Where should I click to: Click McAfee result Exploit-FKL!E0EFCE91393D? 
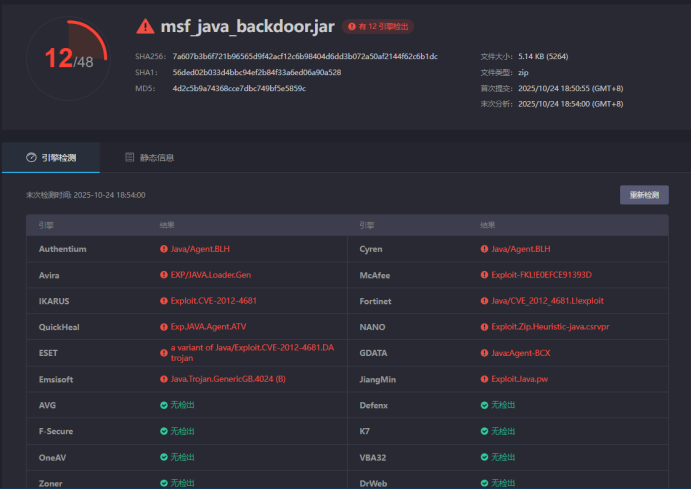(x=541, y=275)
